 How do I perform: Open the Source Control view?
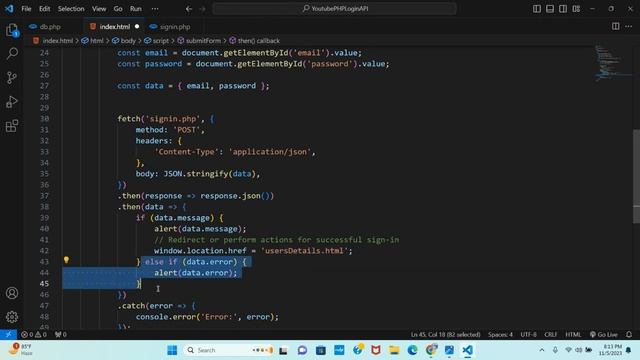12,78
